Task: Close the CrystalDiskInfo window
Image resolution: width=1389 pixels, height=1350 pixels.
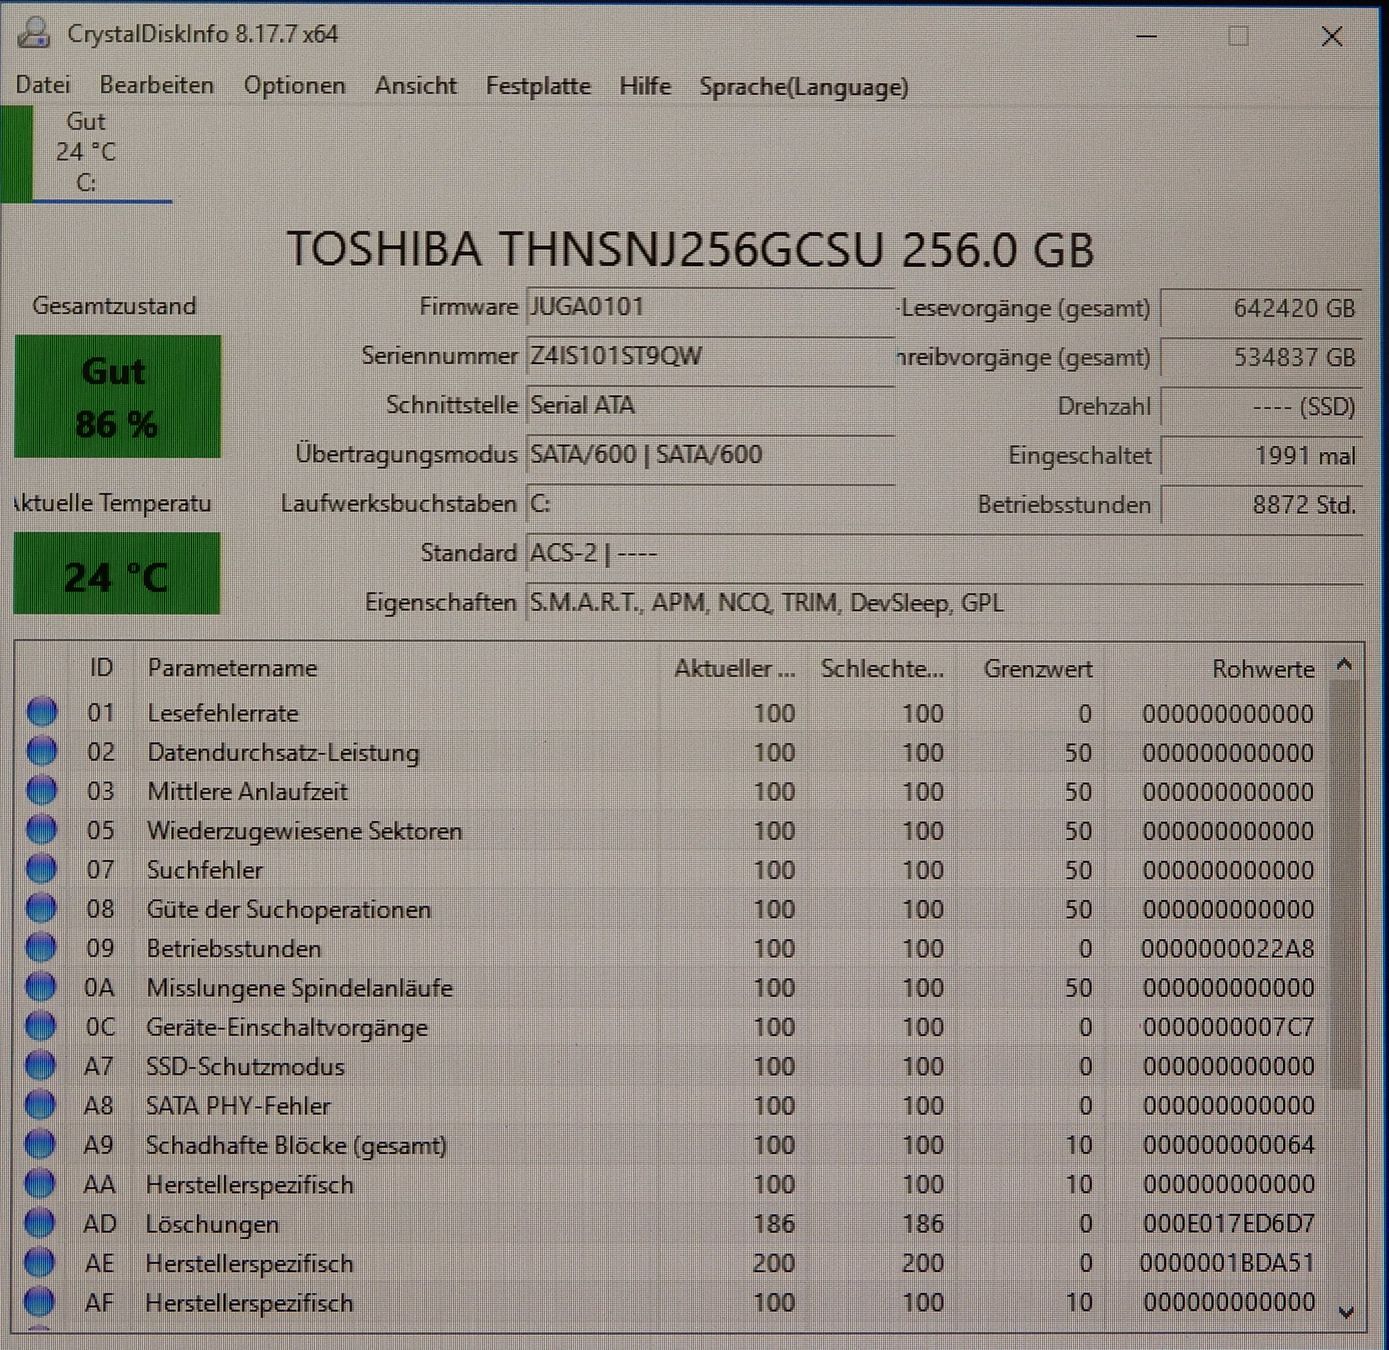Action: click(x=1331, y=37)
